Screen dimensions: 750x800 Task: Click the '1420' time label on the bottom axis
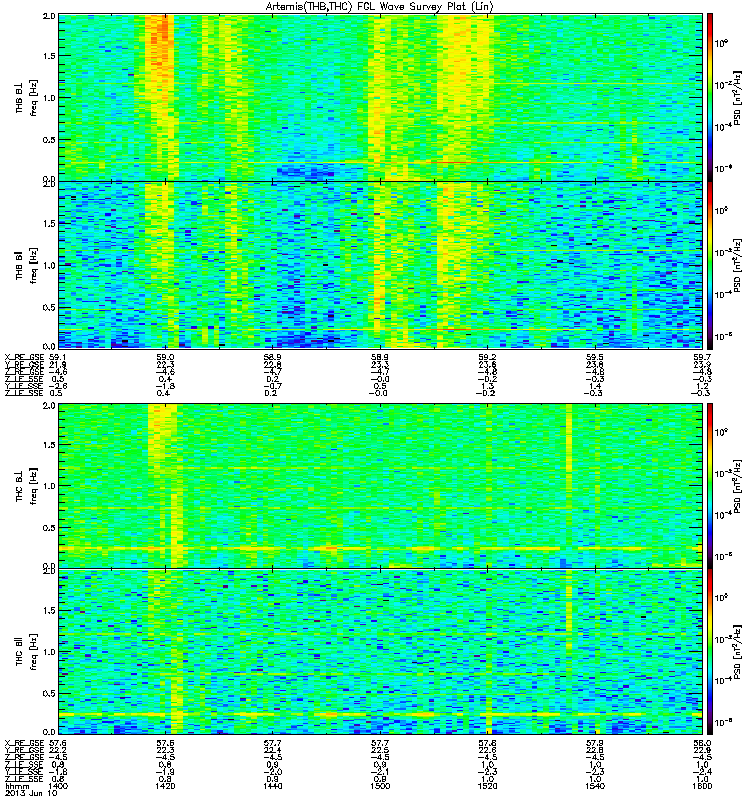click(x=166, y=786)
